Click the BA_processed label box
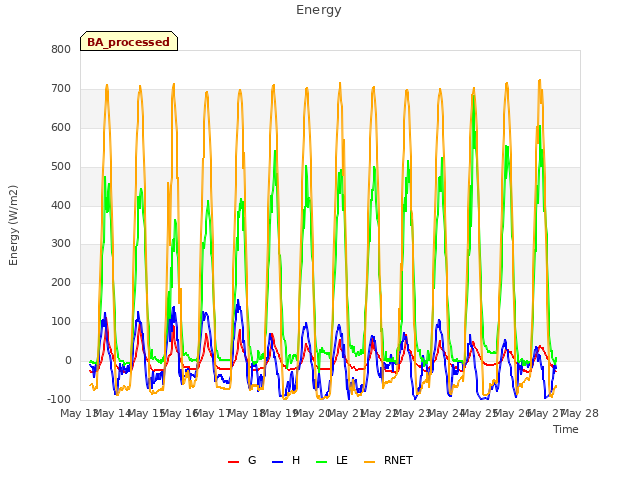640x480 pixels. (x=129, y=41)
